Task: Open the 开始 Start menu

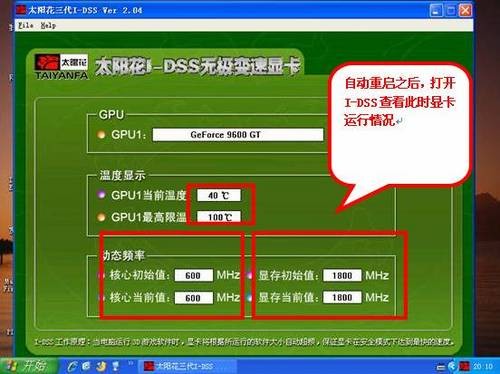Action: (29, 366)
